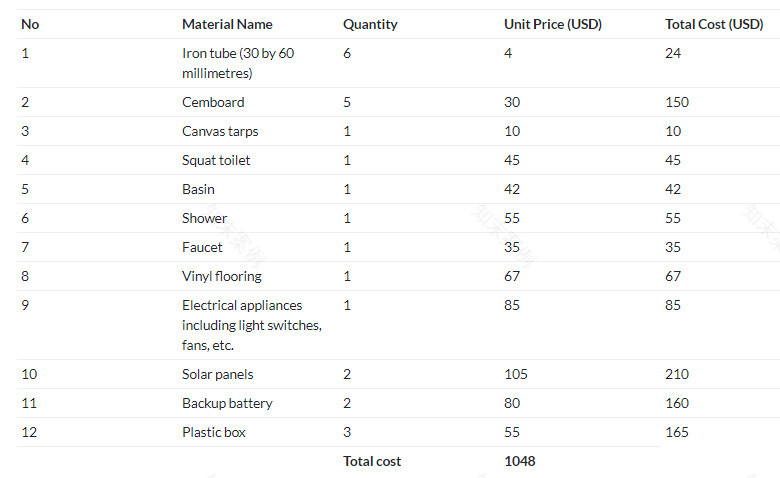Select the total value "1048"
Screen dimensions: 780x478
(x=520, y=461)
